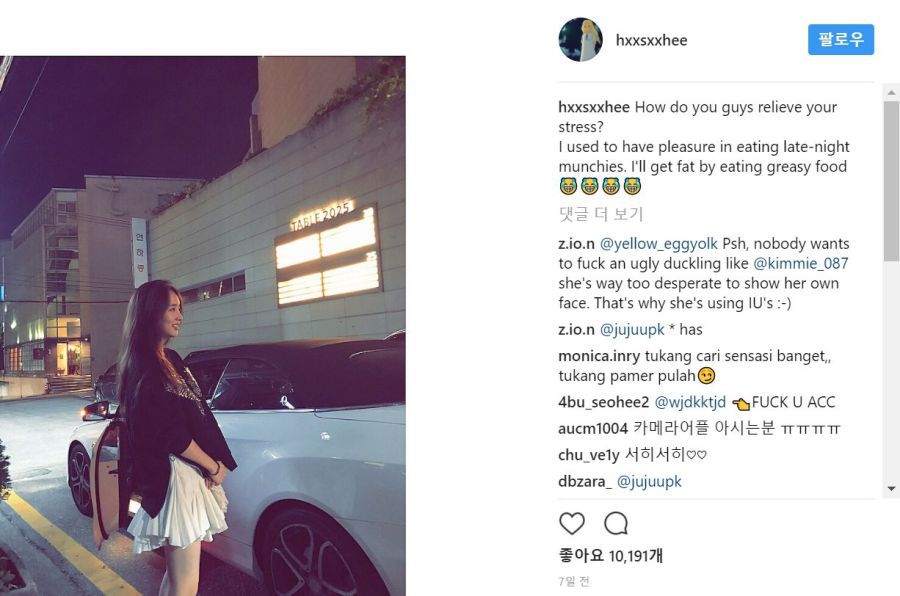Open @wjdkktjd mention link
Viewport: 900px width, 596px height.
(x=691, y=402)
